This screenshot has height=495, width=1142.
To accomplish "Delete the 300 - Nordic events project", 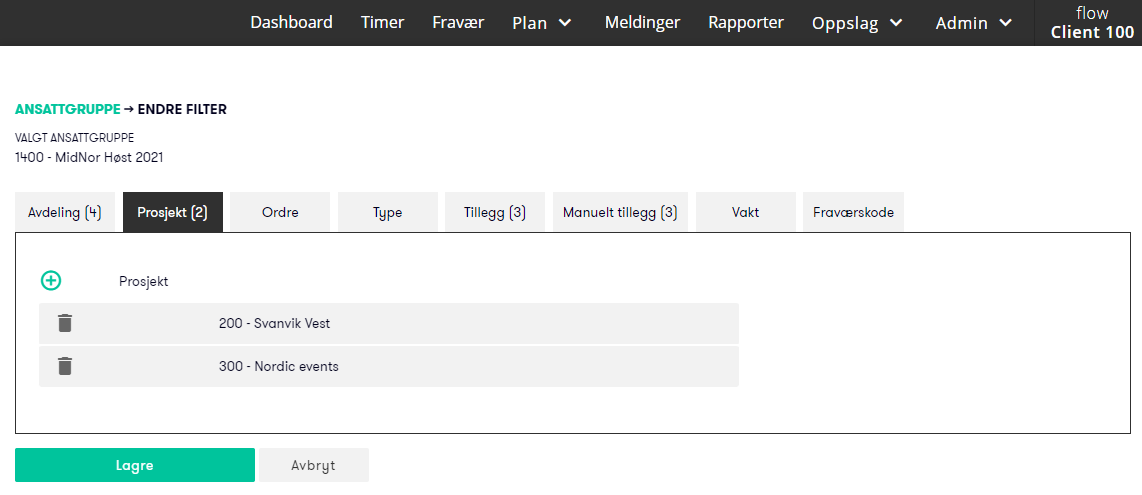I will (65, 366).
